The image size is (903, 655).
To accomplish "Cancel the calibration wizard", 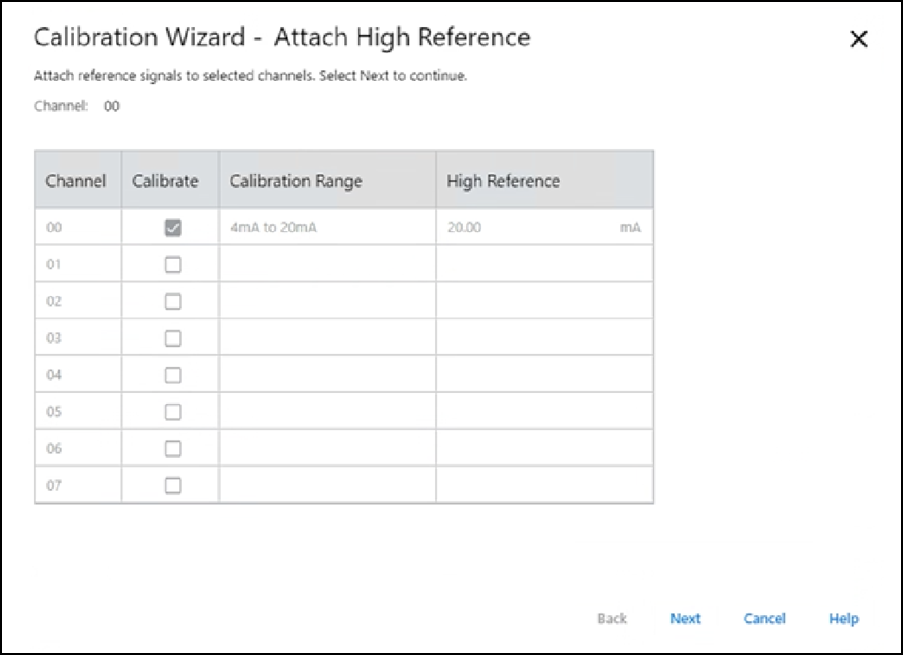I will tap(764, 619).
